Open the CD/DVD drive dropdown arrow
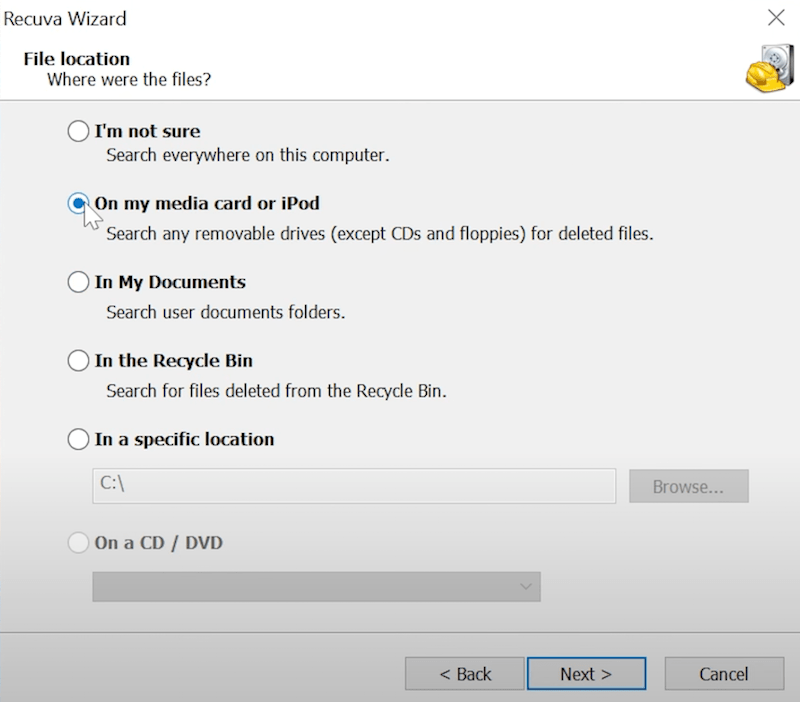Viewport: 800px width, 702px height. (x=526, y=587)
